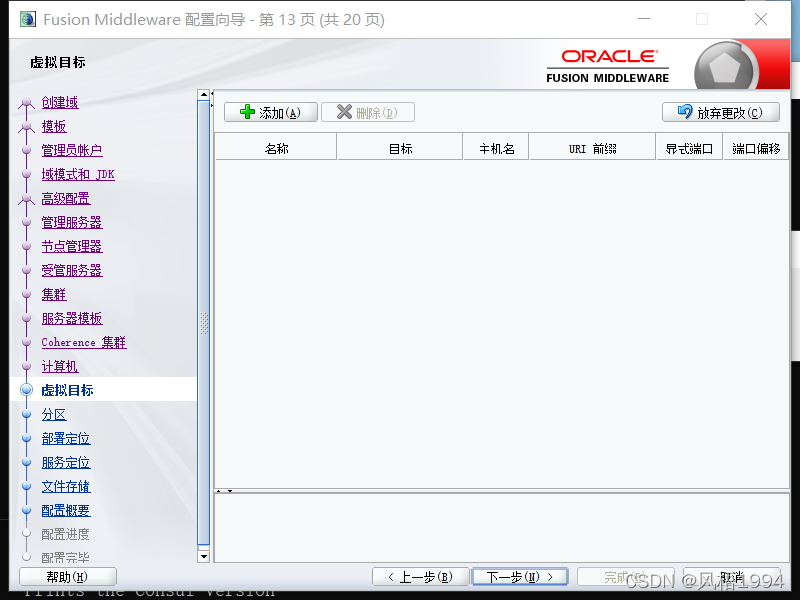Open help with 帮助(H) button
This screenshot has height=600, width=800.
[x=68, y=577]
